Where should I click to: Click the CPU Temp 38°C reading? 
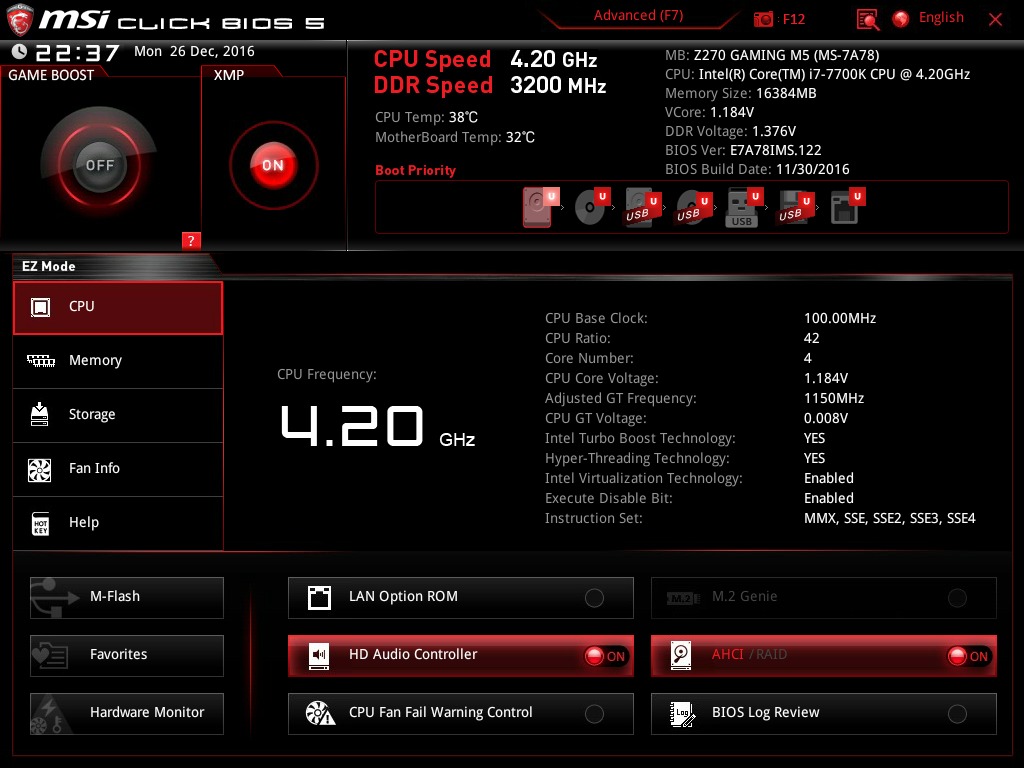pos(426,118)
